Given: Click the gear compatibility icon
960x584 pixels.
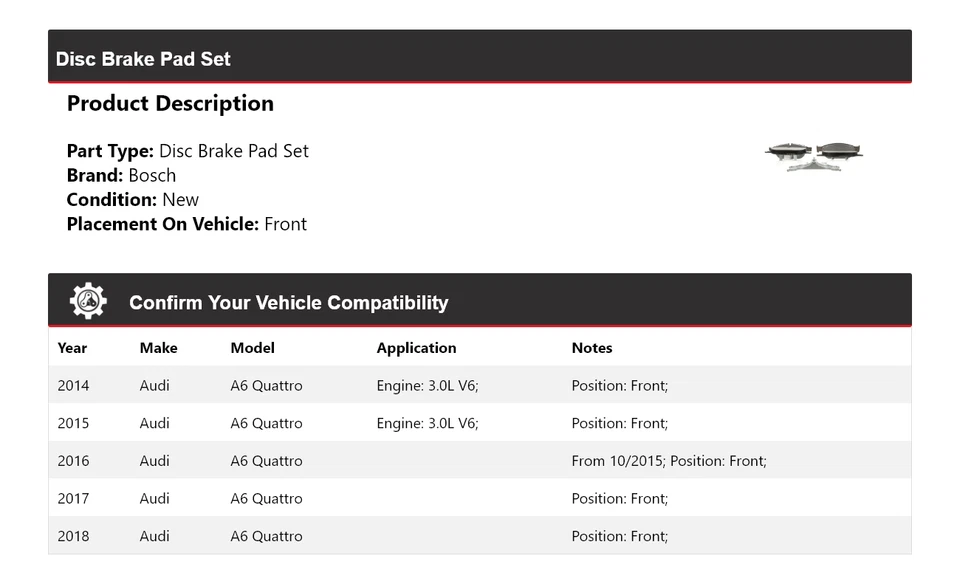Looking at the screenshot, I should pos(88,301).
